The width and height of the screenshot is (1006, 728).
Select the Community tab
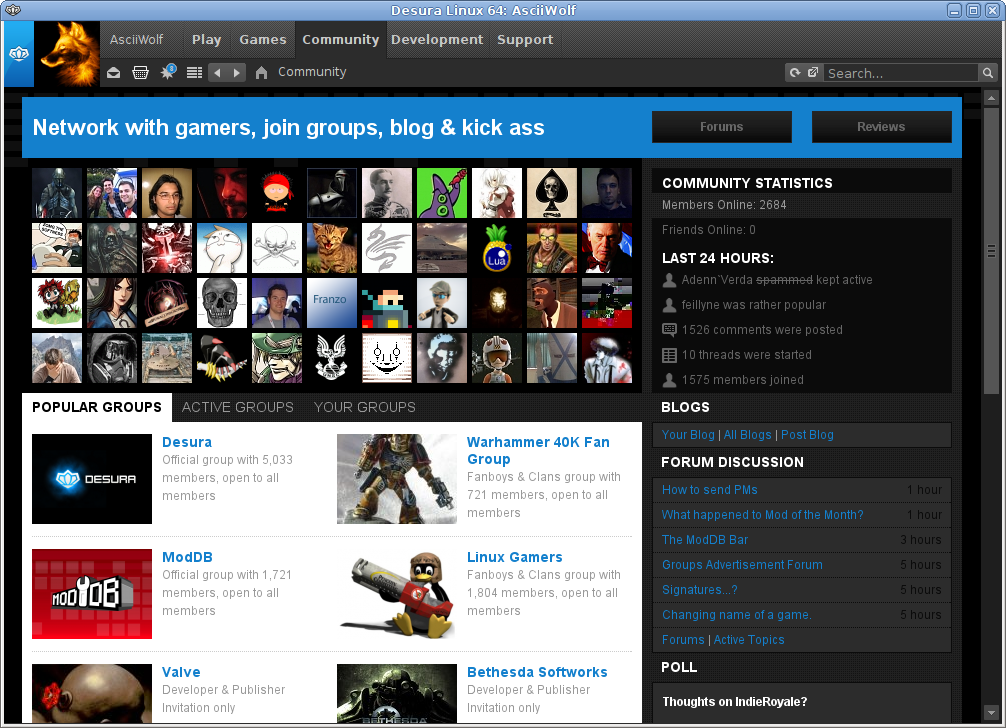click(341, 40)
